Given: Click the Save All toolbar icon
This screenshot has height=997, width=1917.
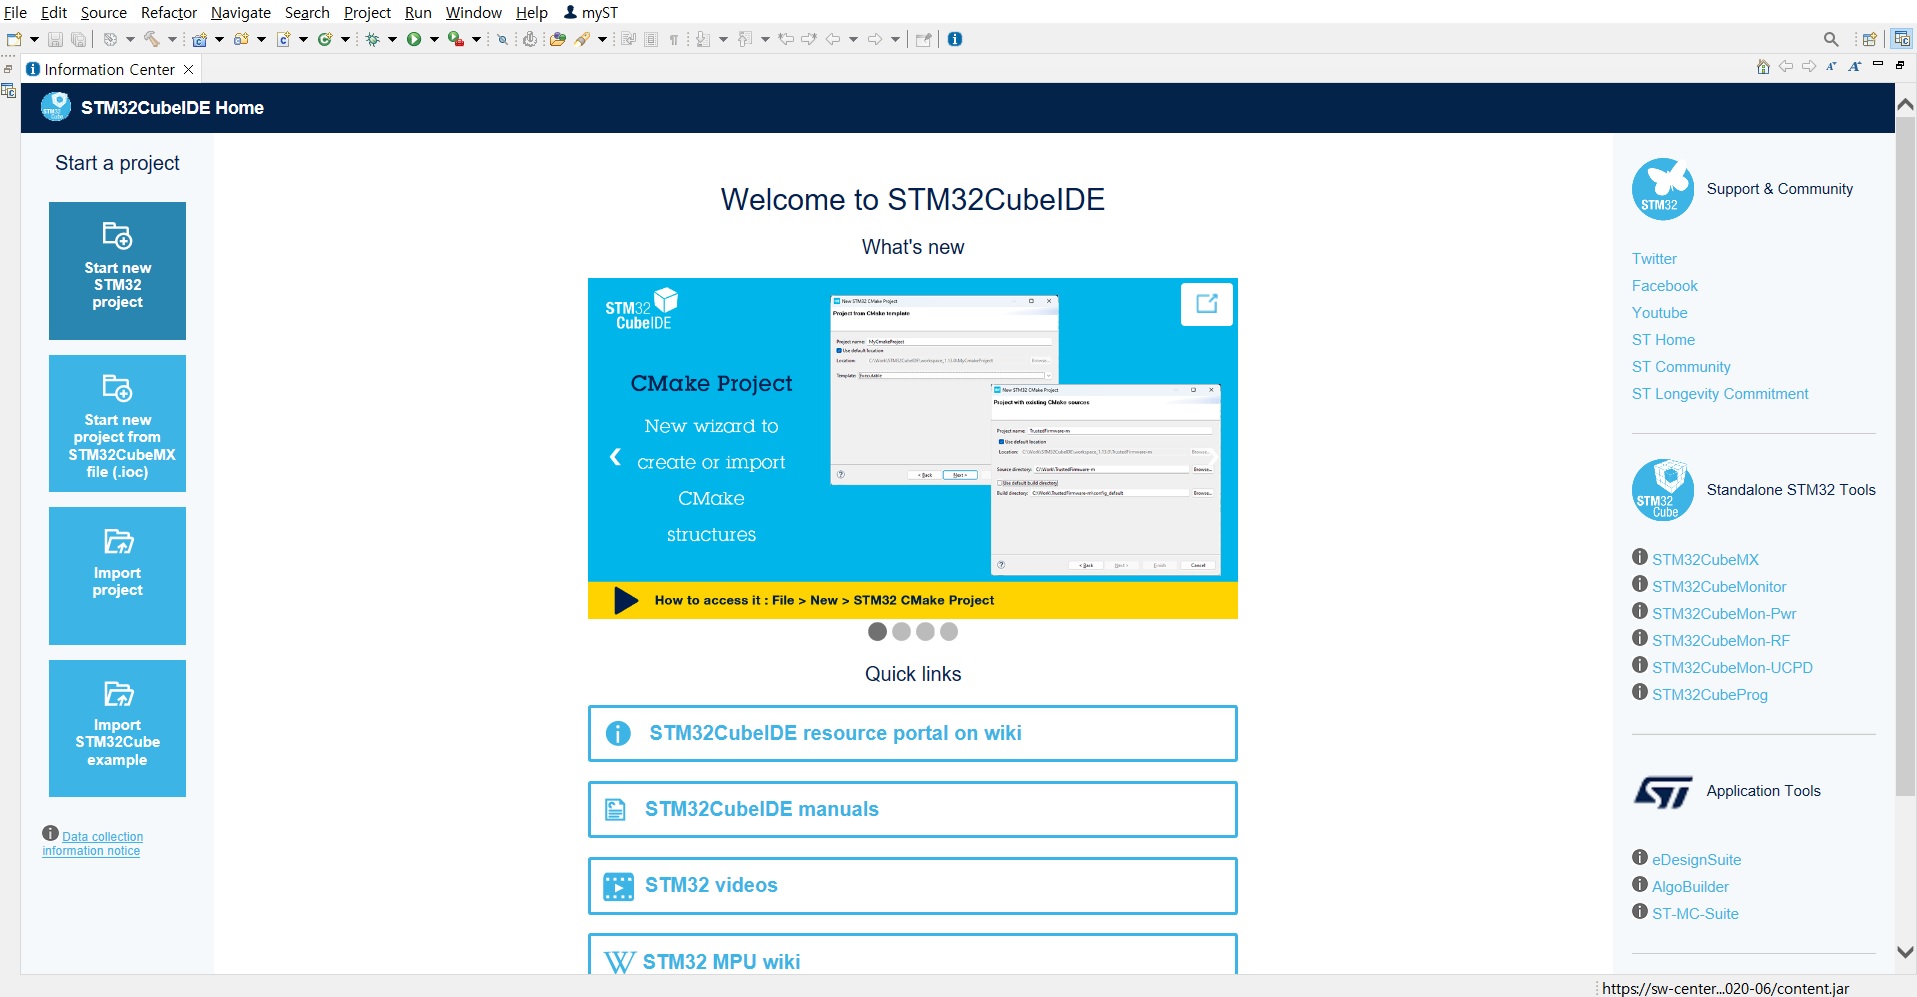Looking at the screenshot, I should pos(78,39).
